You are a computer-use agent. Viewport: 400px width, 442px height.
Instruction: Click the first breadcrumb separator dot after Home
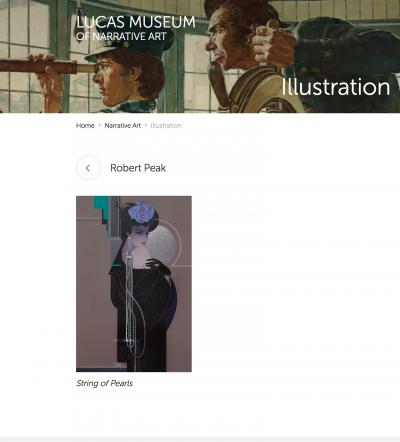99,126
